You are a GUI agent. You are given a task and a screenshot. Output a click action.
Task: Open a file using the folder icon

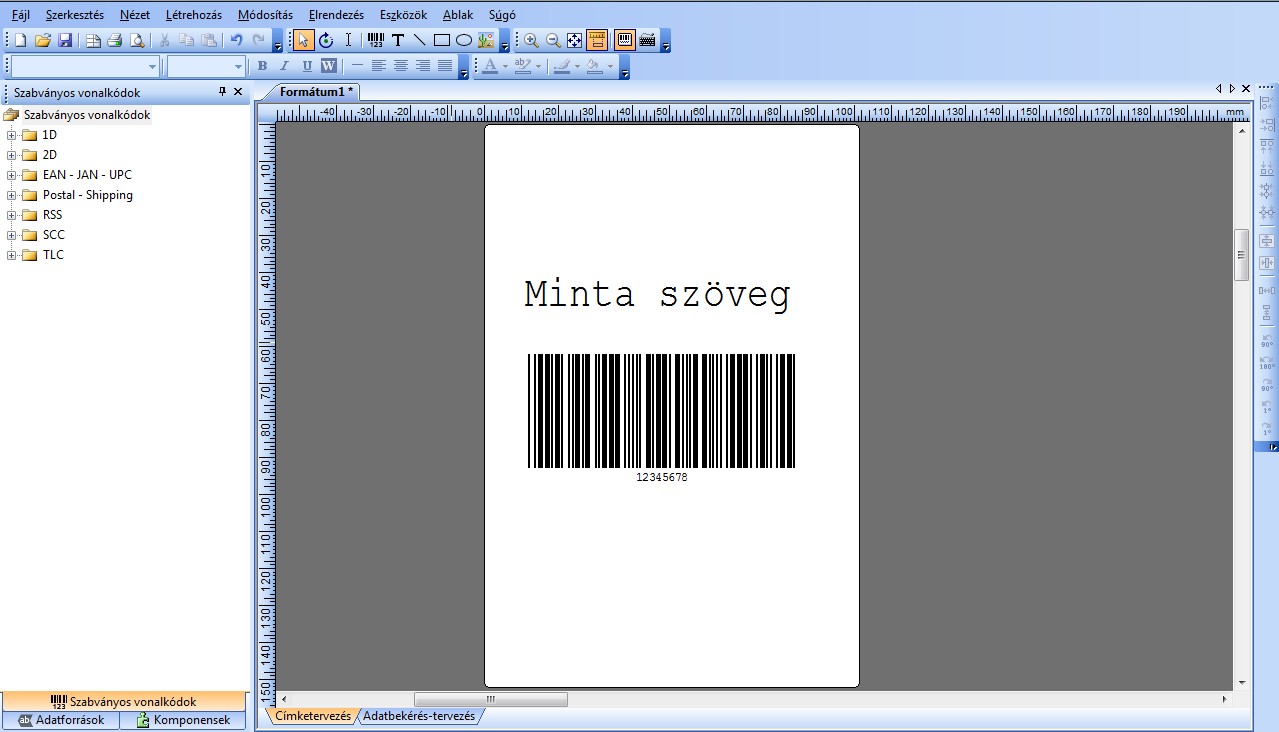point(42,41)
